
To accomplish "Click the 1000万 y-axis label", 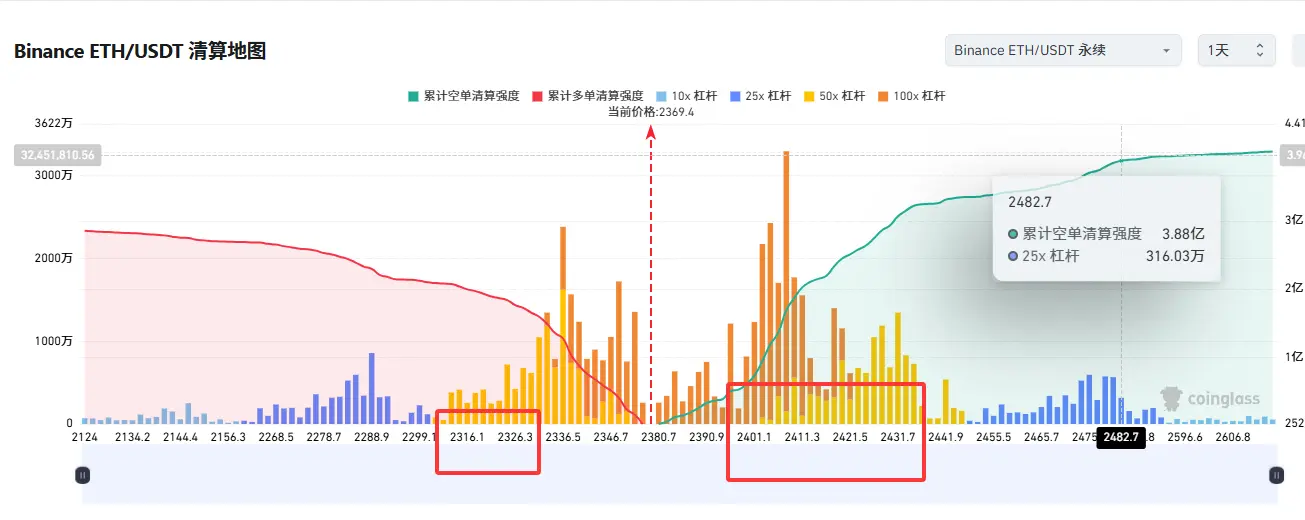I will 52,341.
